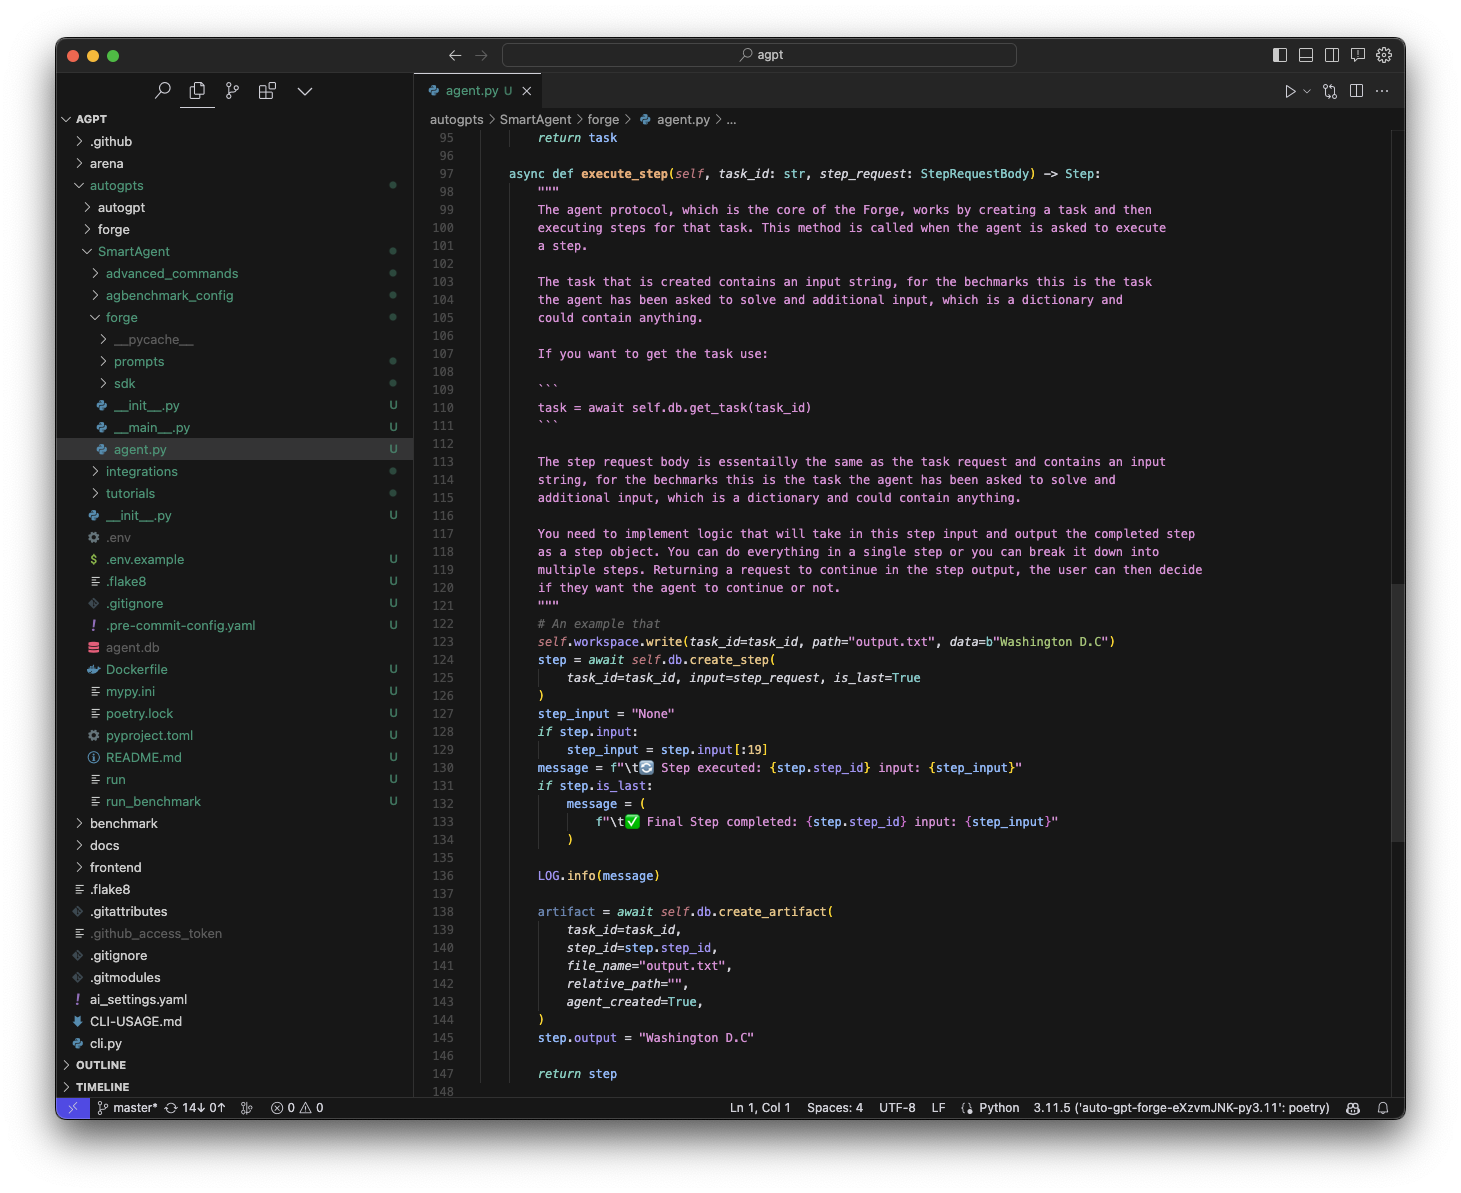This screenshot has width=1461, height=1193.
Task: Open the Extensions view icon
Action: pos(267,91)
